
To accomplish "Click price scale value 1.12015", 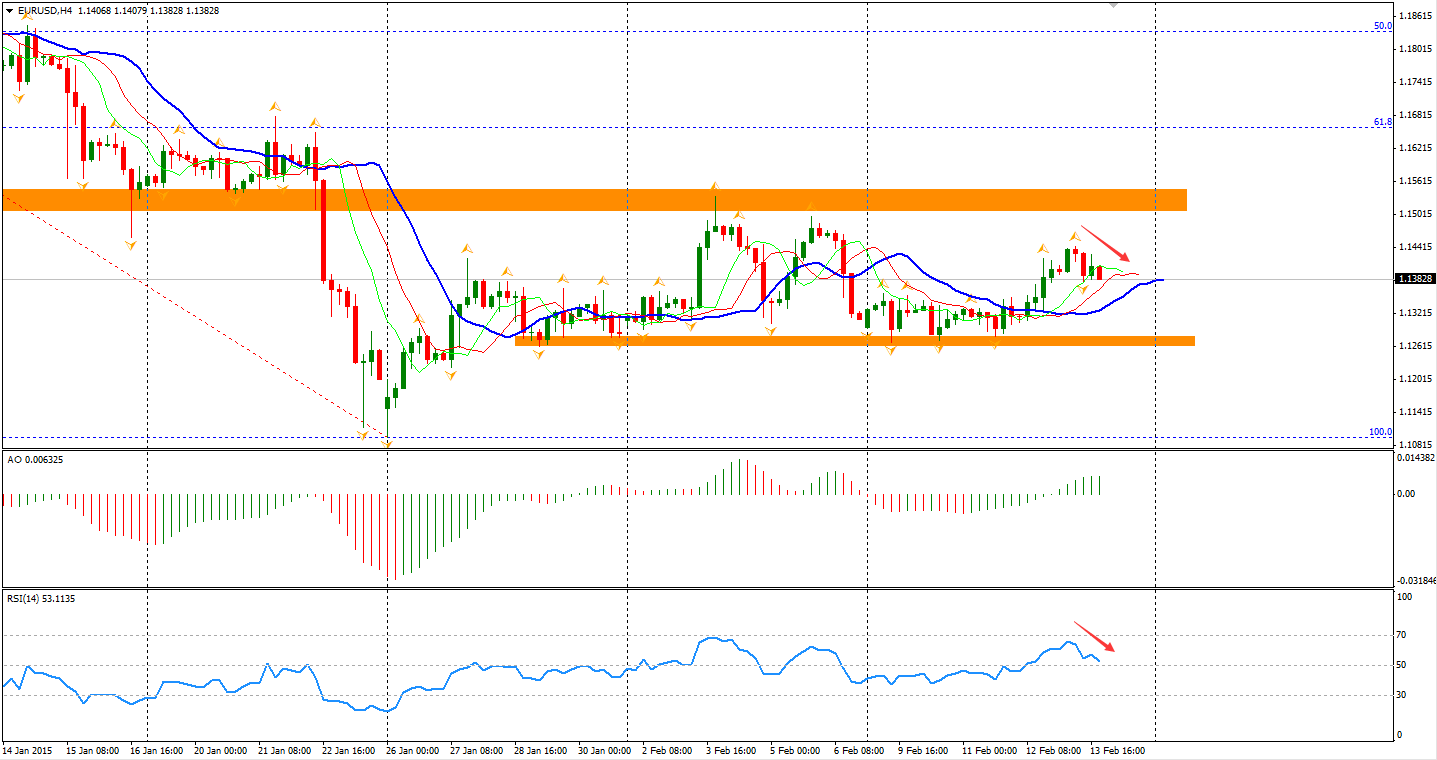I will 1416,379.
